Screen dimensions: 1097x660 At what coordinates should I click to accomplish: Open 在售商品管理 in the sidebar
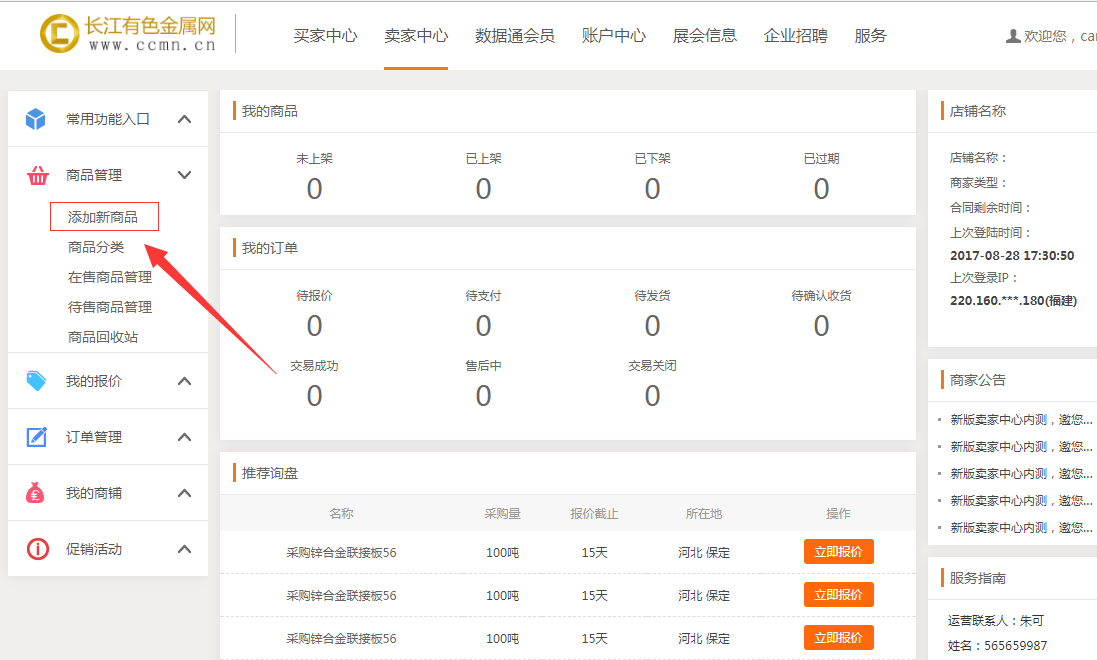(110, 277)
